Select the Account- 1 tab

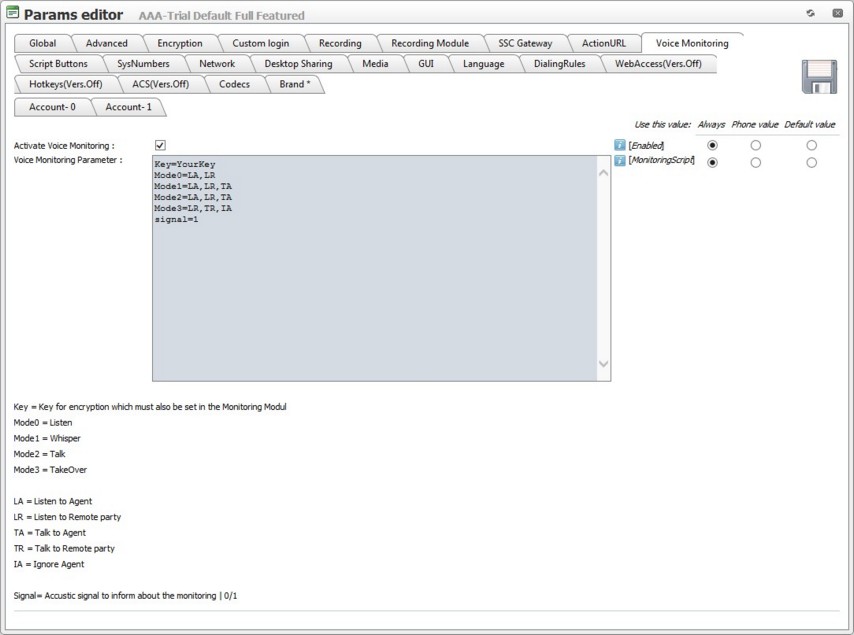point(128,107)
